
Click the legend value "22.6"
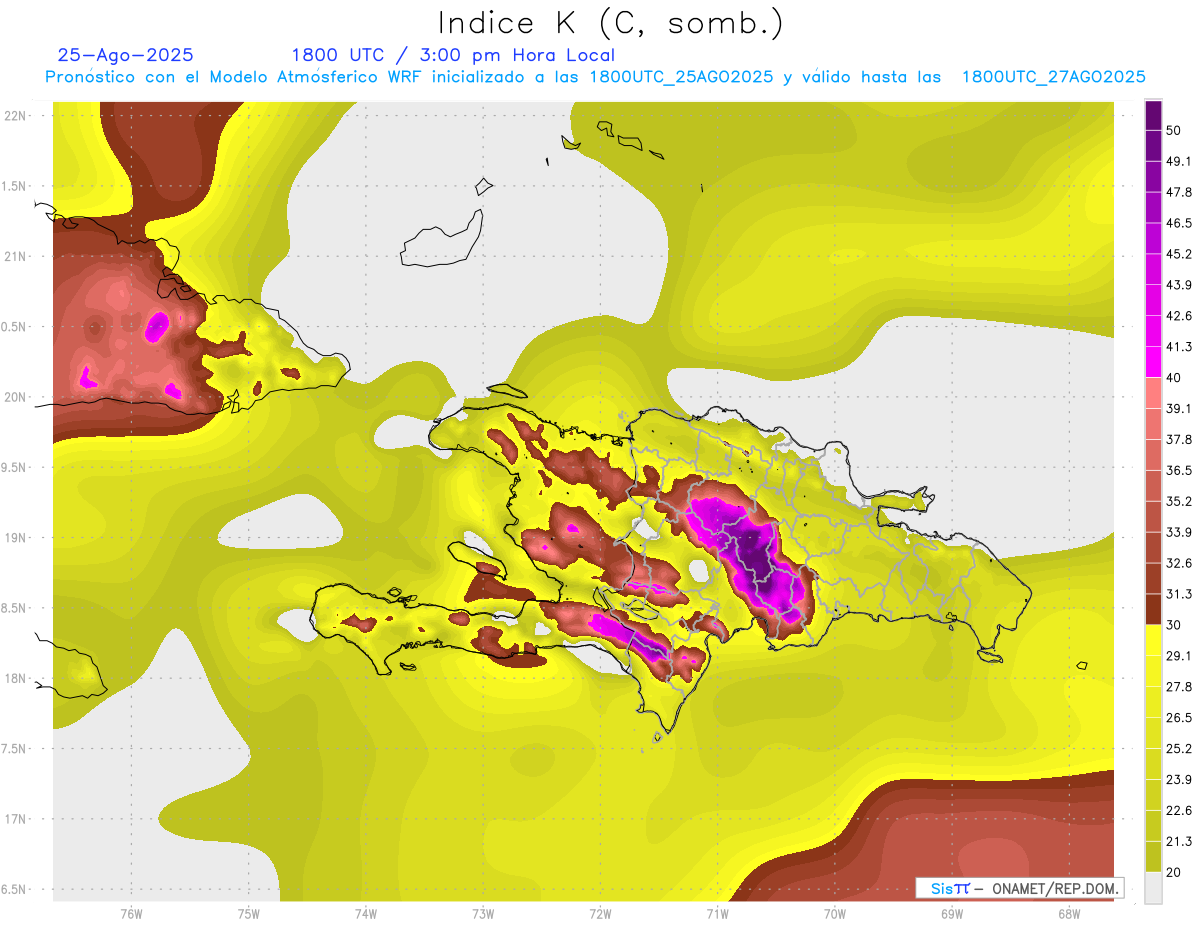click(x=1178, y=811)
